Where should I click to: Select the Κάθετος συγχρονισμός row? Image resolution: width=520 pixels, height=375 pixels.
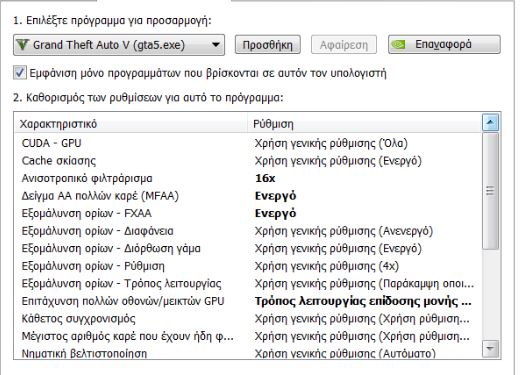click(x=248, y=319)
